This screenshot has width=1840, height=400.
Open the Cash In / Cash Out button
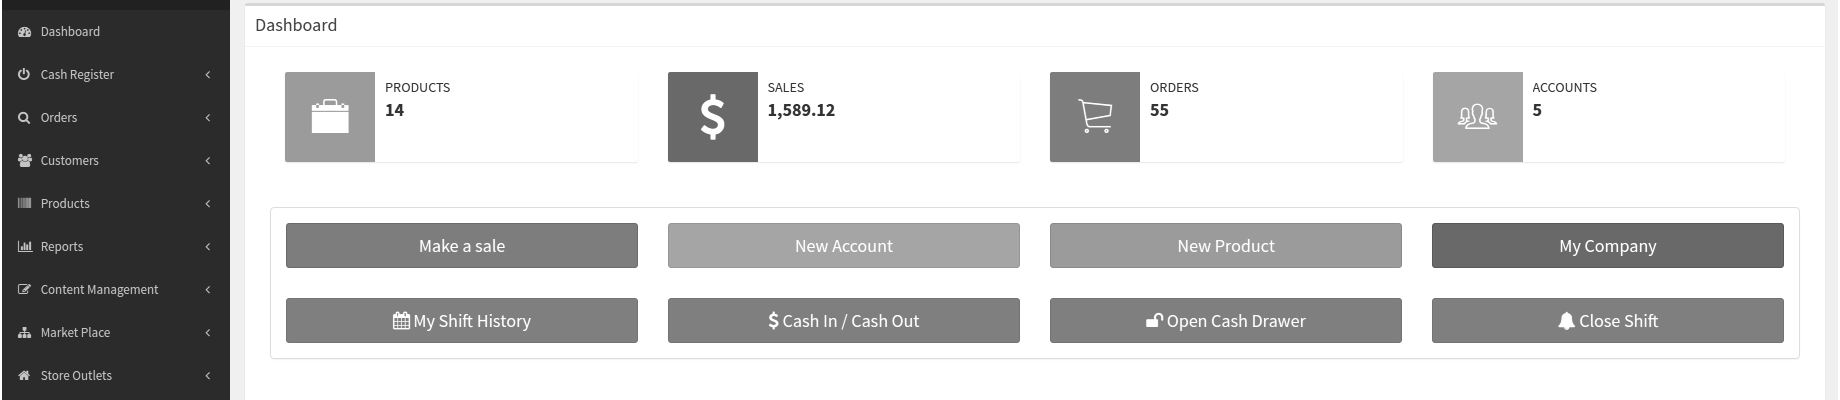[843, 321]
